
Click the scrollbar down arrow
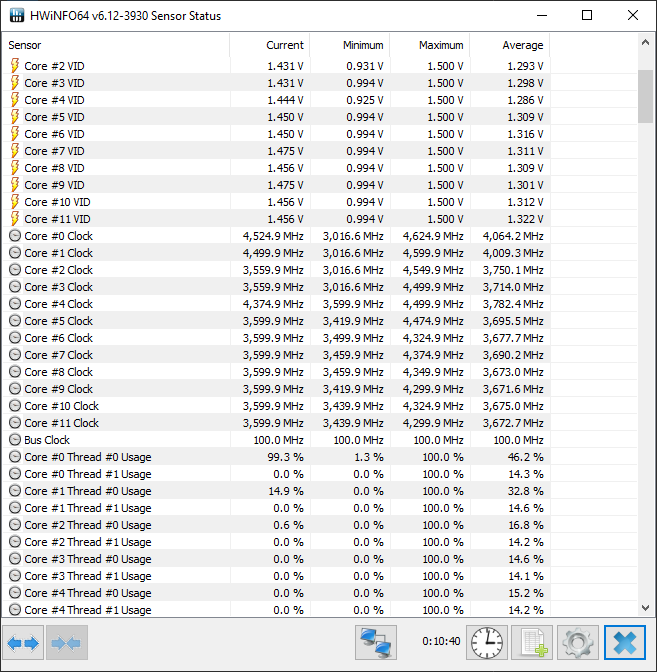(645, 608)
